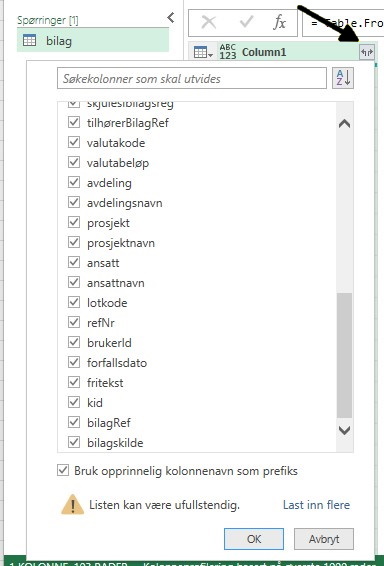Click the Søkekolonner som skal utvides search field
Image resolution: width=384 pixels, height=566 pixels.
tap(192, 78)
